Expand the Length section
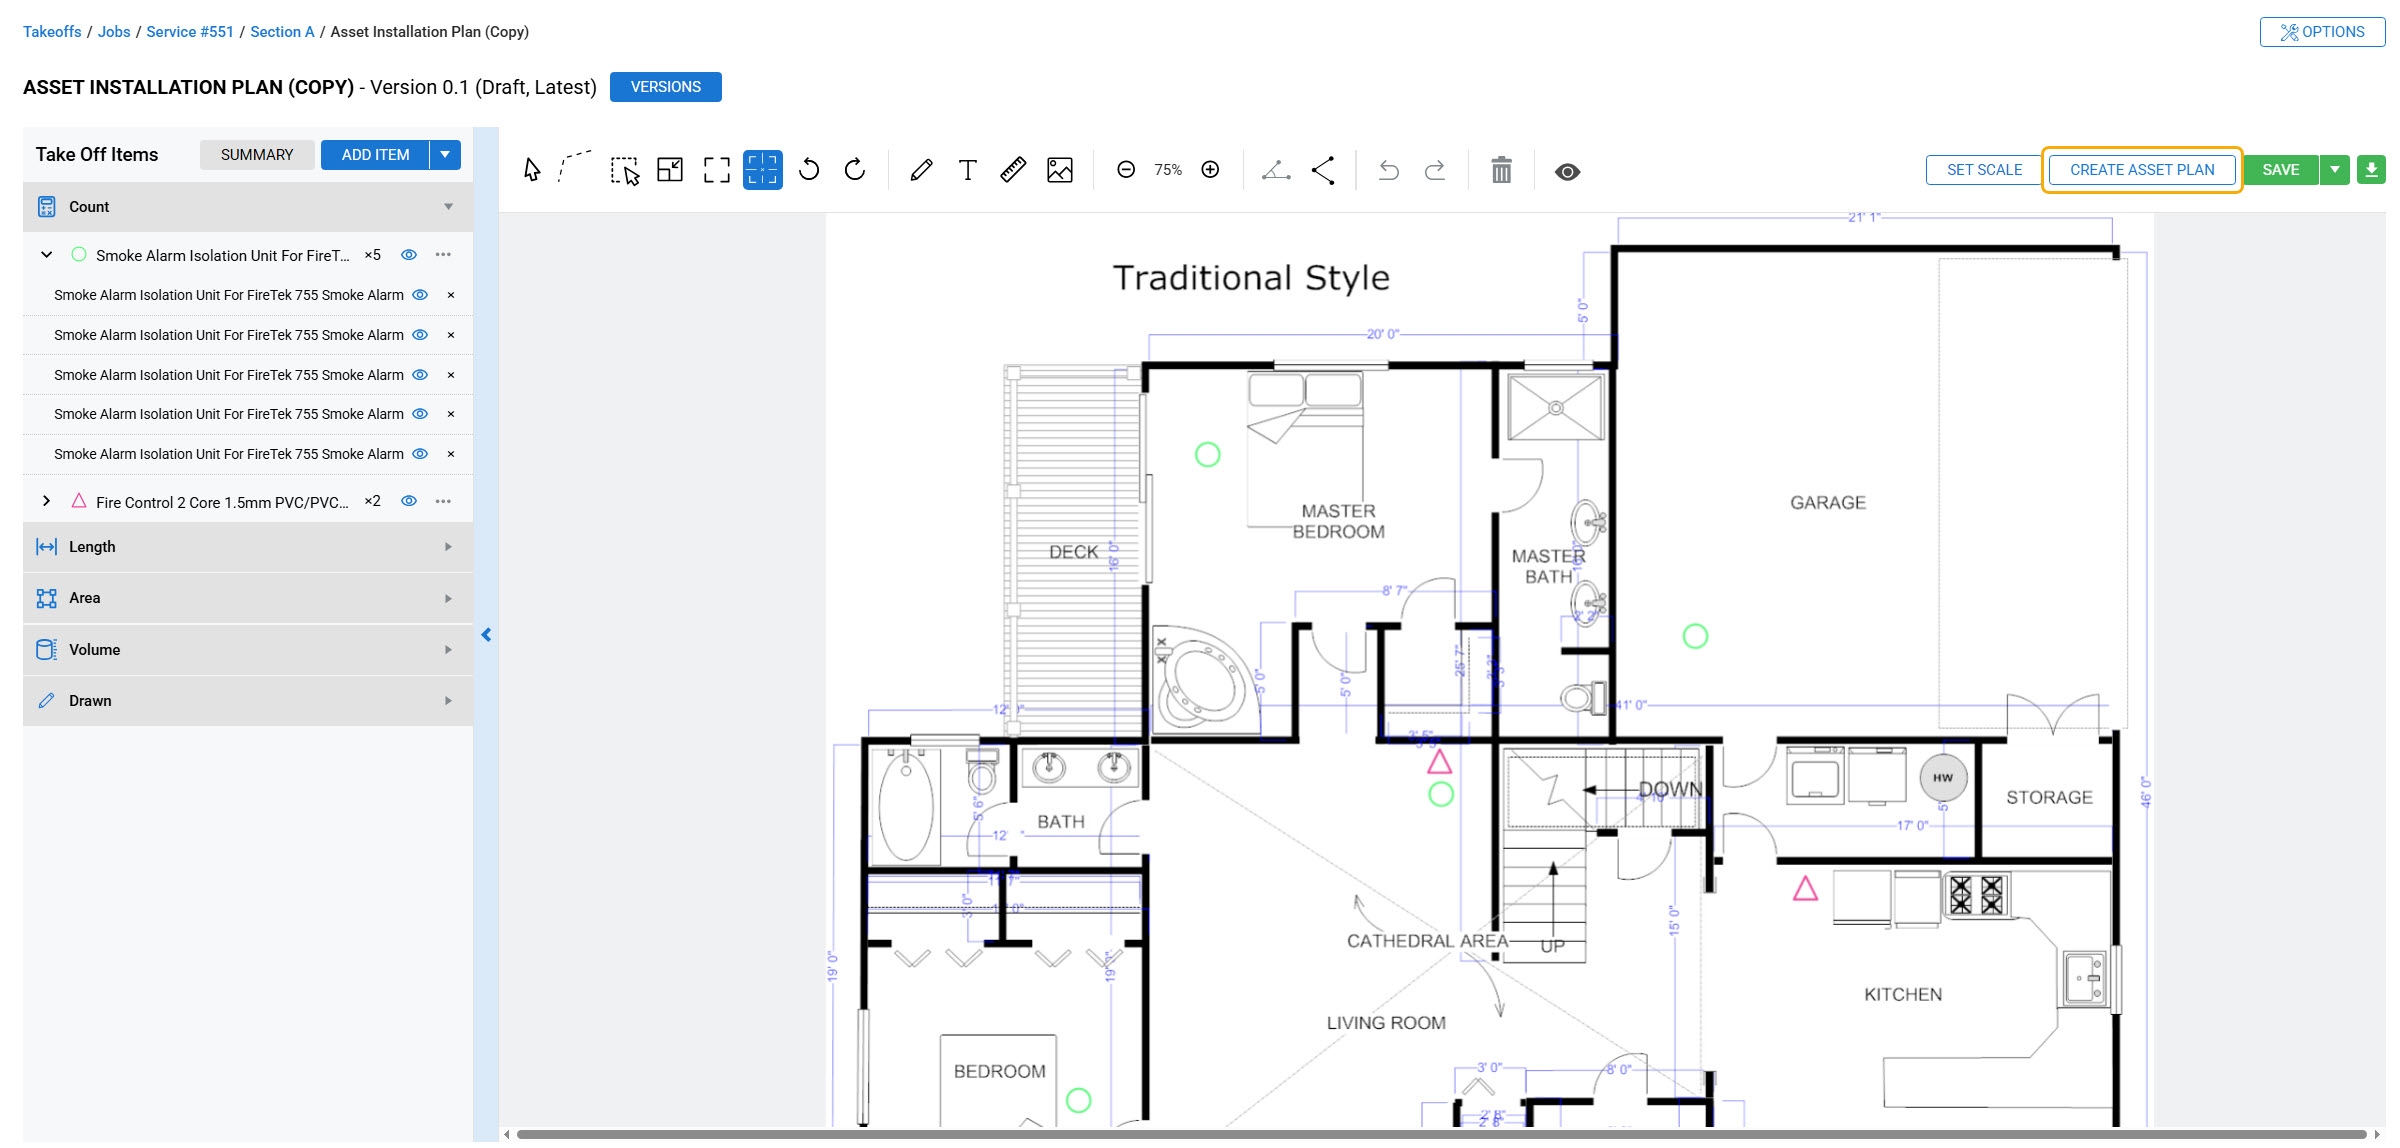2400x1148 pixels. 447,546
